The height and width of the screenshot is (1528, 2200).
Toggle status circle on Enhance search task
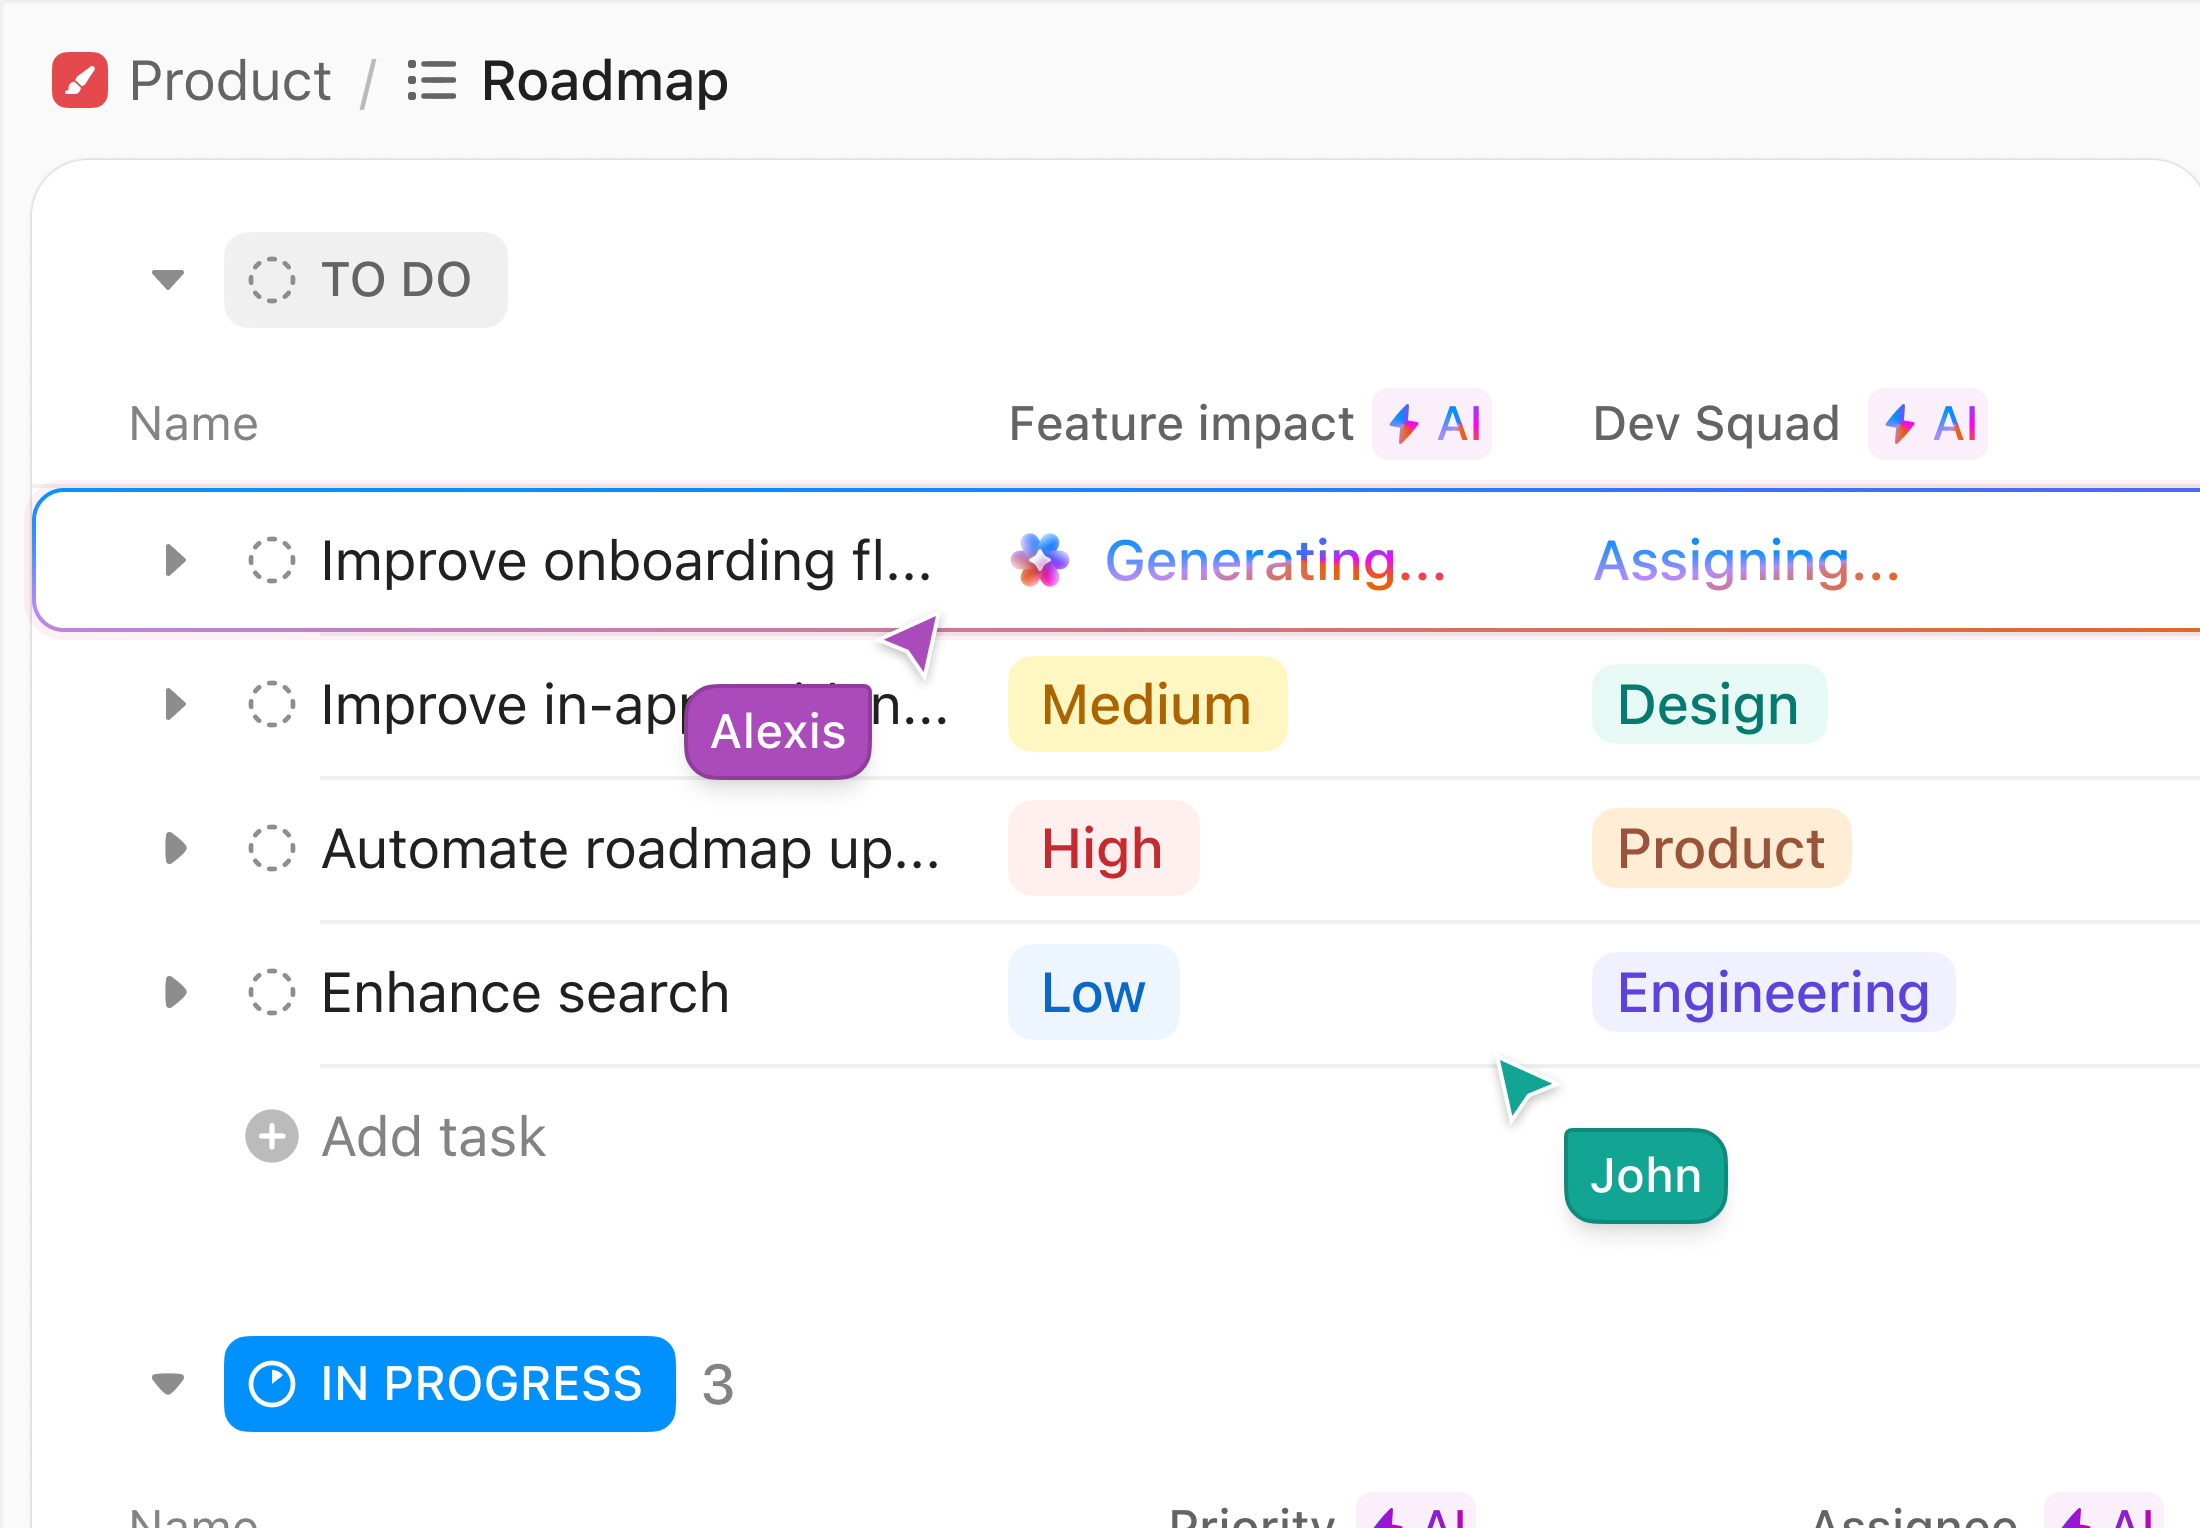[x=271, y=992]
